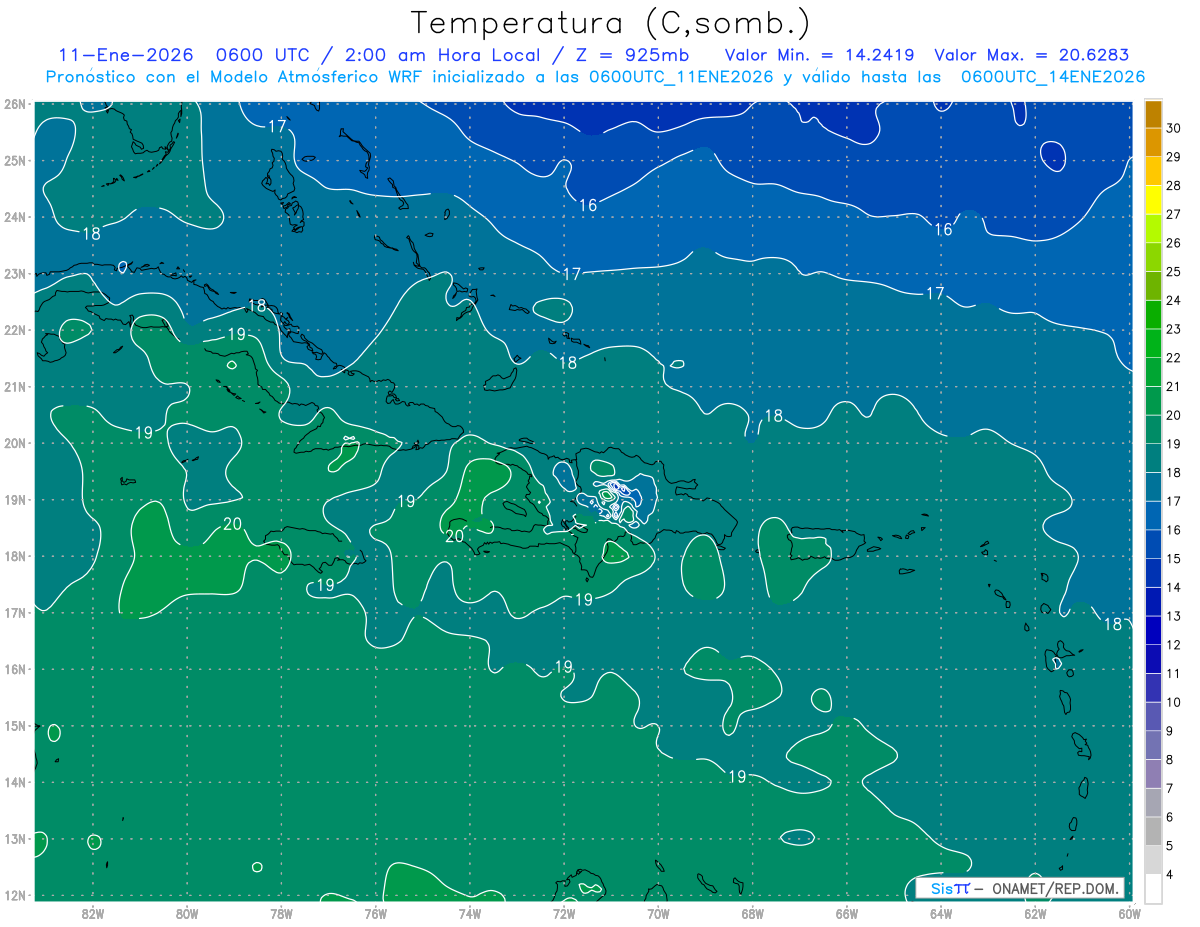
Task: Click the 80W longitude label
Action: 187,913
